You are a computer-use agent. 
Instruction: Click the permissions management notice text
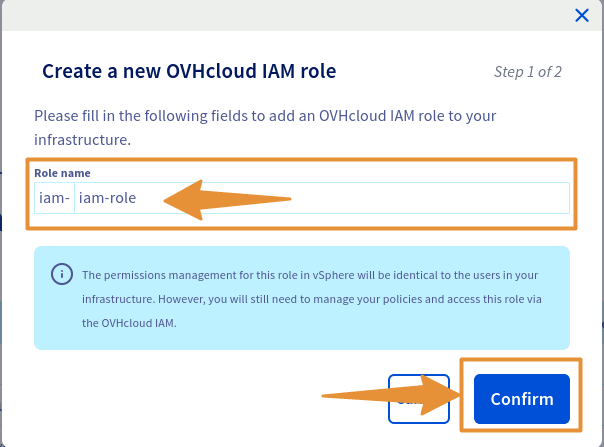click(312, 299)
